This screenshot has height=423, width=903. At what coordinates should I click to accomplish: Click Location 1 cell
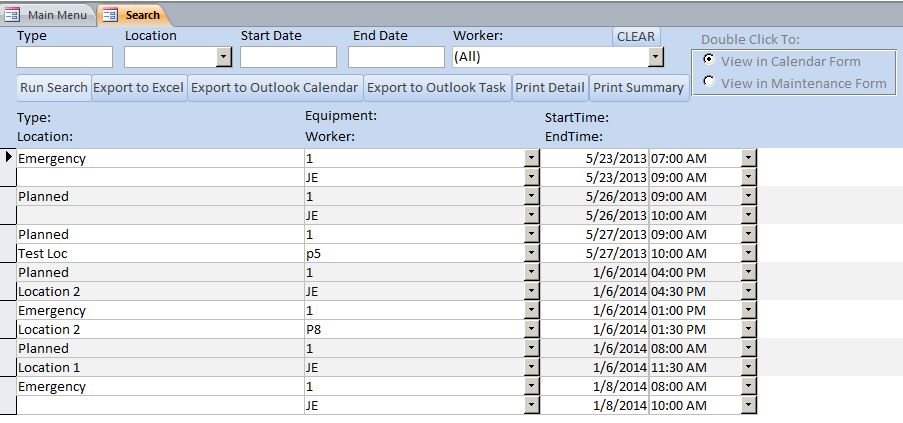click(x=160, y=367)
